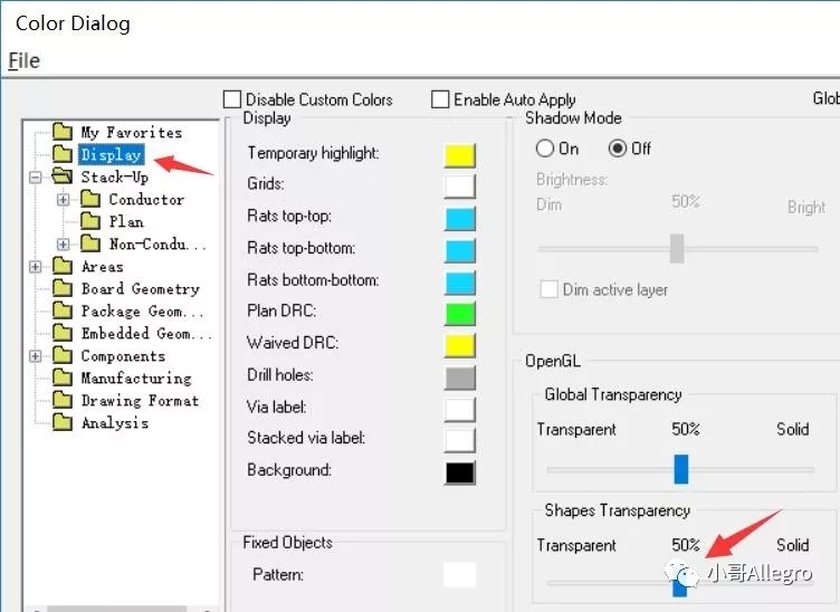Click the Plan folder icon
Screen dimensions: 840x612
pos(90,221)
